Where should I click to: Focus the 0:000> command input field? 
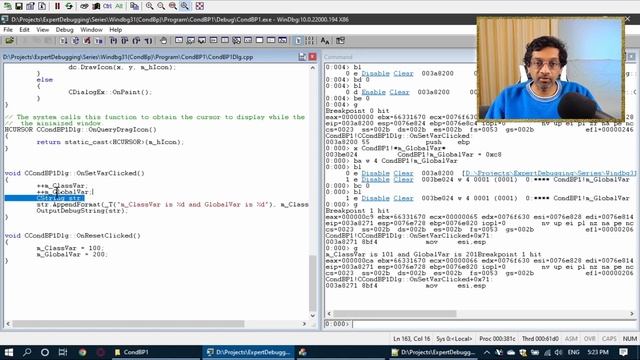(494, 324)
